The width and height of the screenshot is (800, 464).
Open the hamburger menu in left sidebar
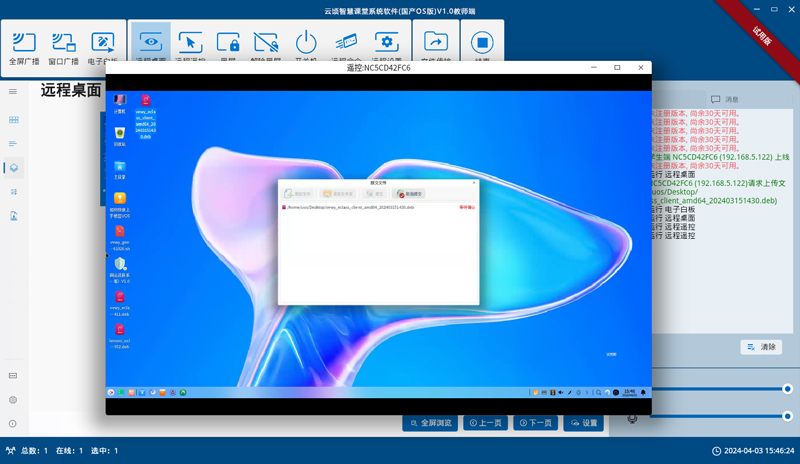13,92
